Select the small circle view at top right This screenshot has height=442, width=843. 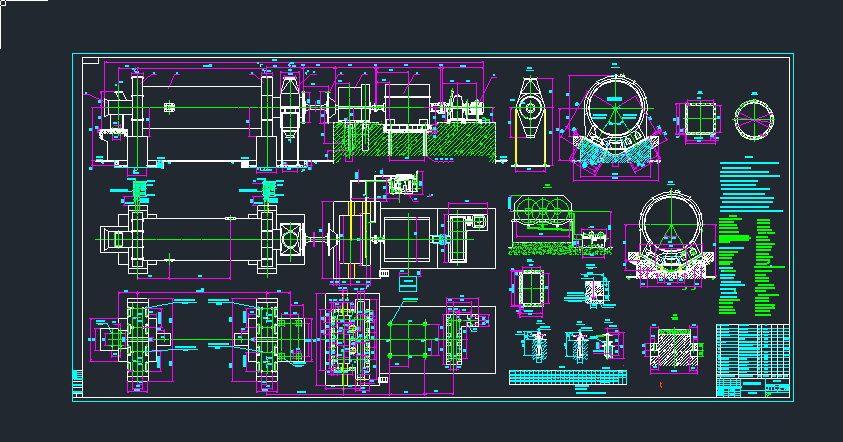click(x=755, y=120)
